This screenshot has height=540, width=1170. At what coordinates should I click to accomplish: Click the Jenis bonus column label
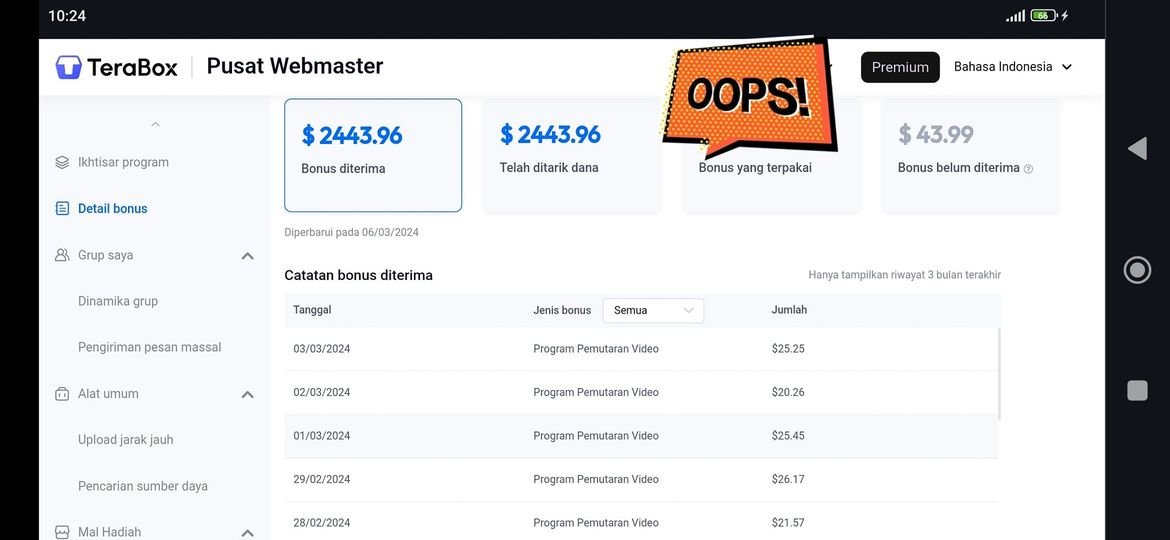(x=562, y=310)
